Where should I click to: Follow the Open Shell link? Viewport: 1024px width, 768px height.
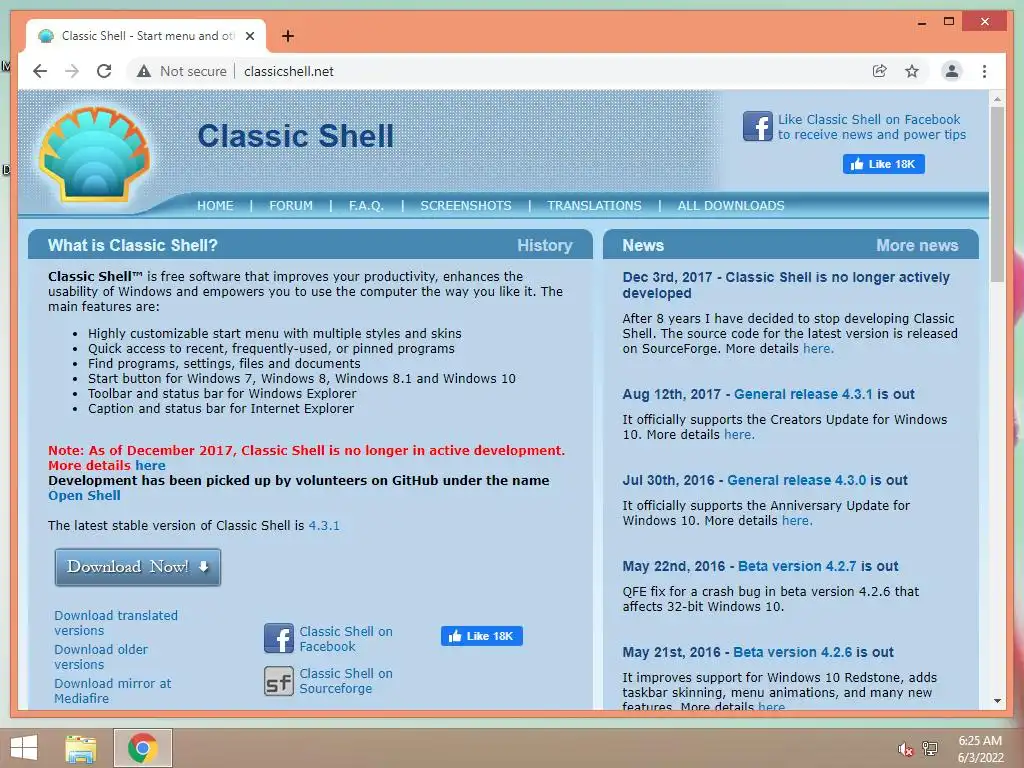point(84,496)
